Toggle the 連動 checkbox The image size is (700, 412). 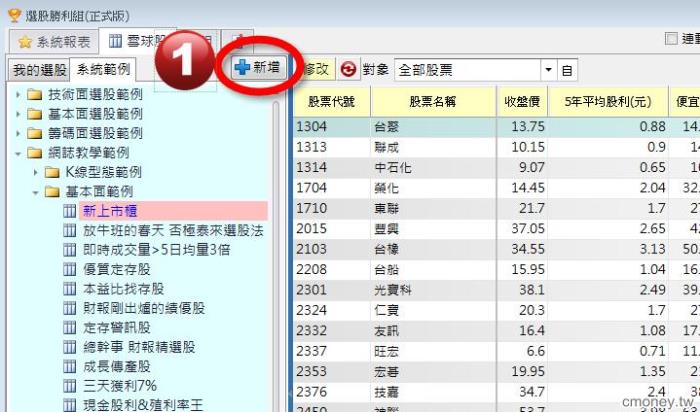pyautogui.click(x=671, y=39)
